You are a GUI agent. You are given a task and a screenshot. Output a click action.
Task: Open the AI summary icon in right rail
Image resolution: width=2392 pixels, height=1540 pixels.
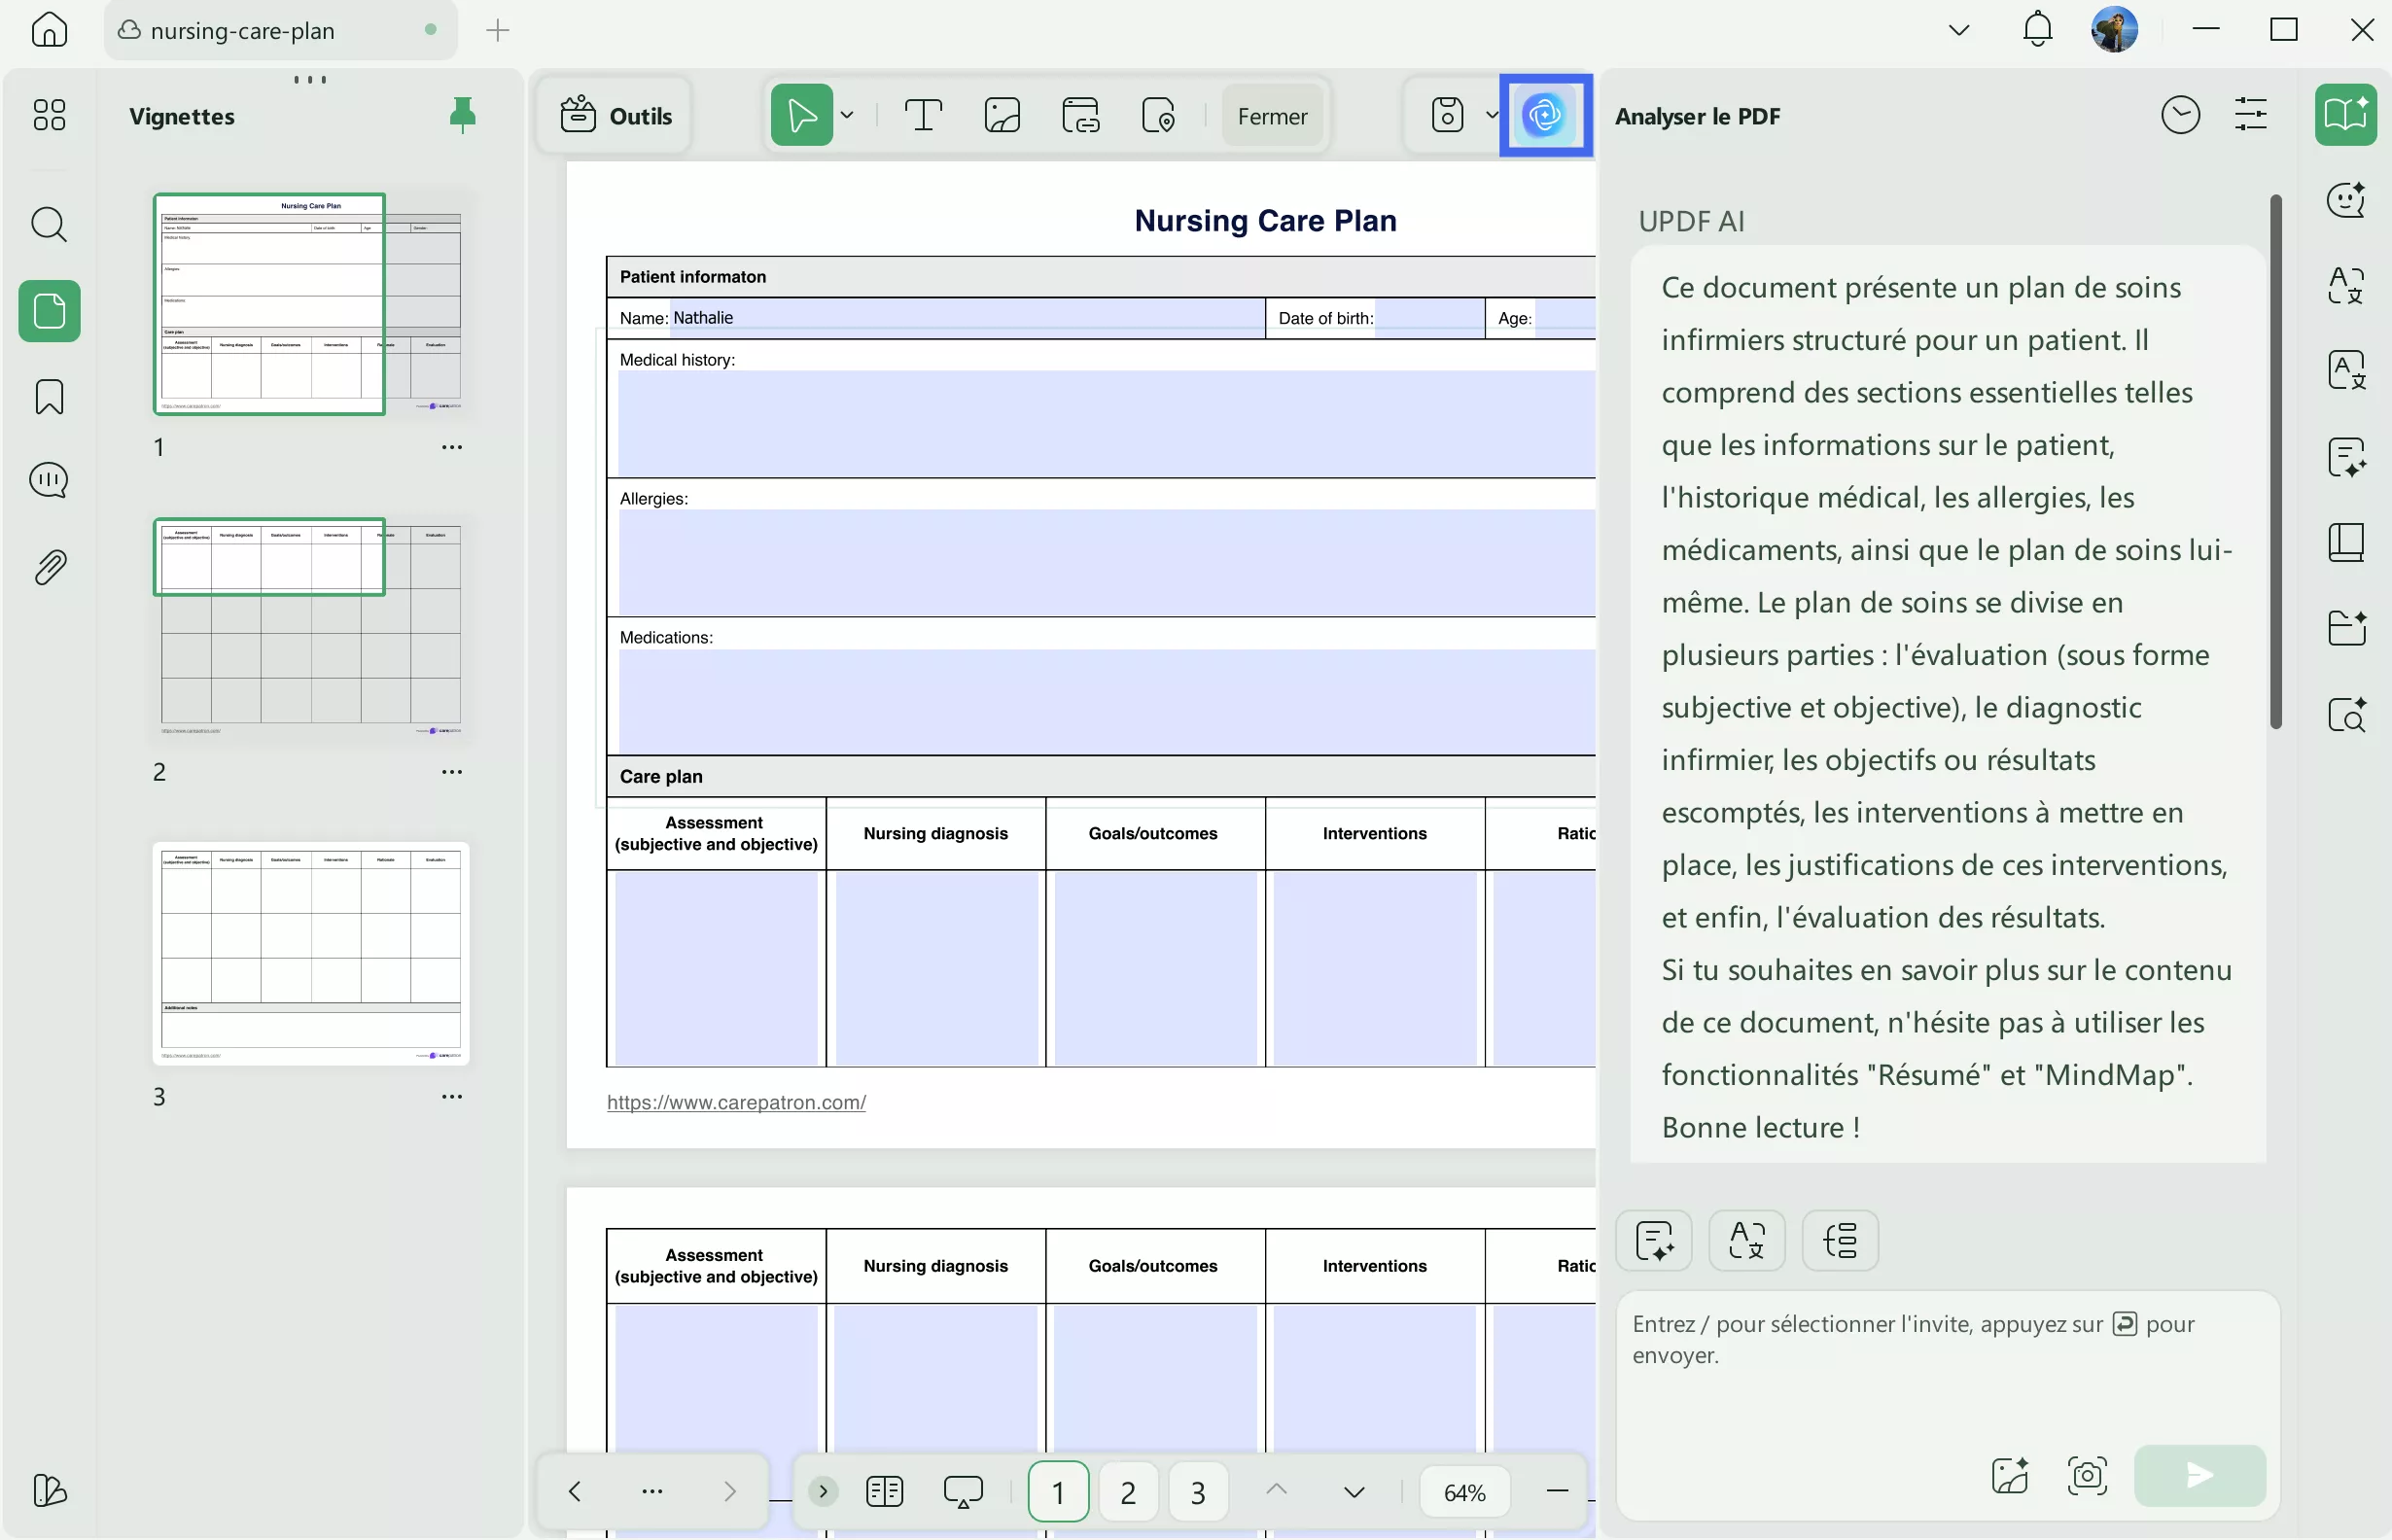pos(2345,458)
